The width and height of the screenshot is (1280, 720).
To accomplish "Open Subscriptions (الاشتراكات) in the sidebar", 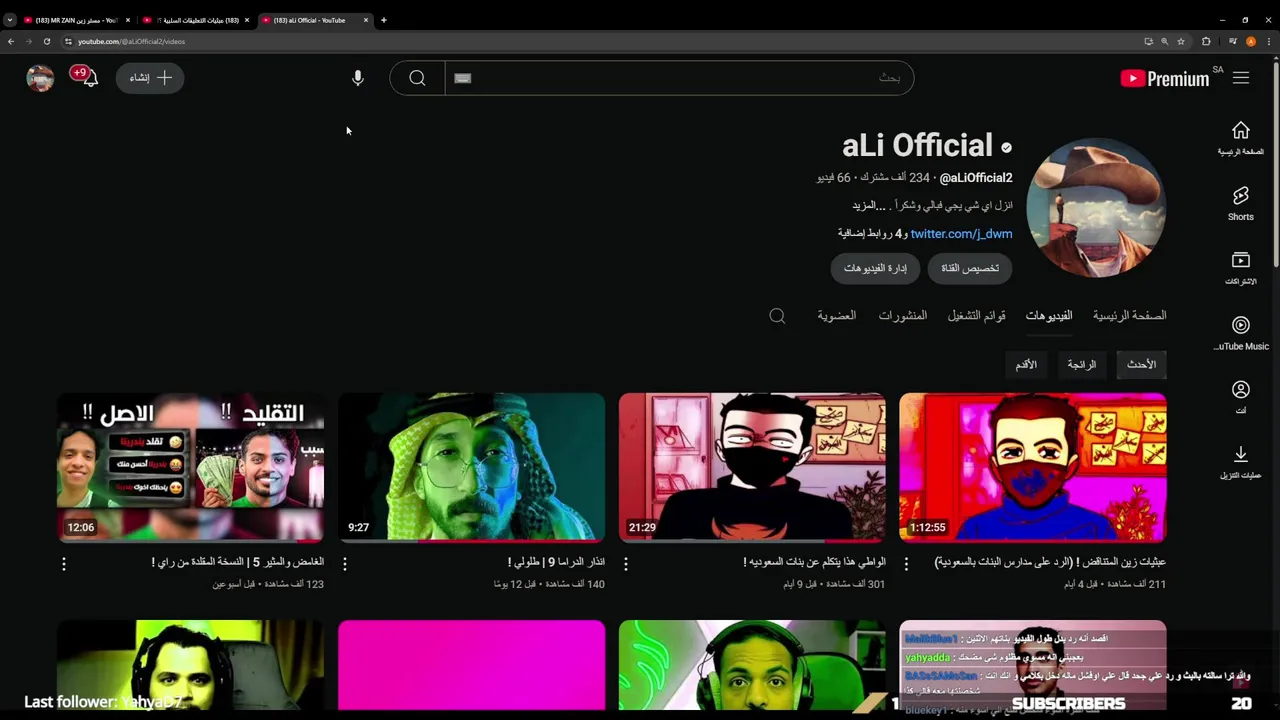I will click(x=1240, y=268).
